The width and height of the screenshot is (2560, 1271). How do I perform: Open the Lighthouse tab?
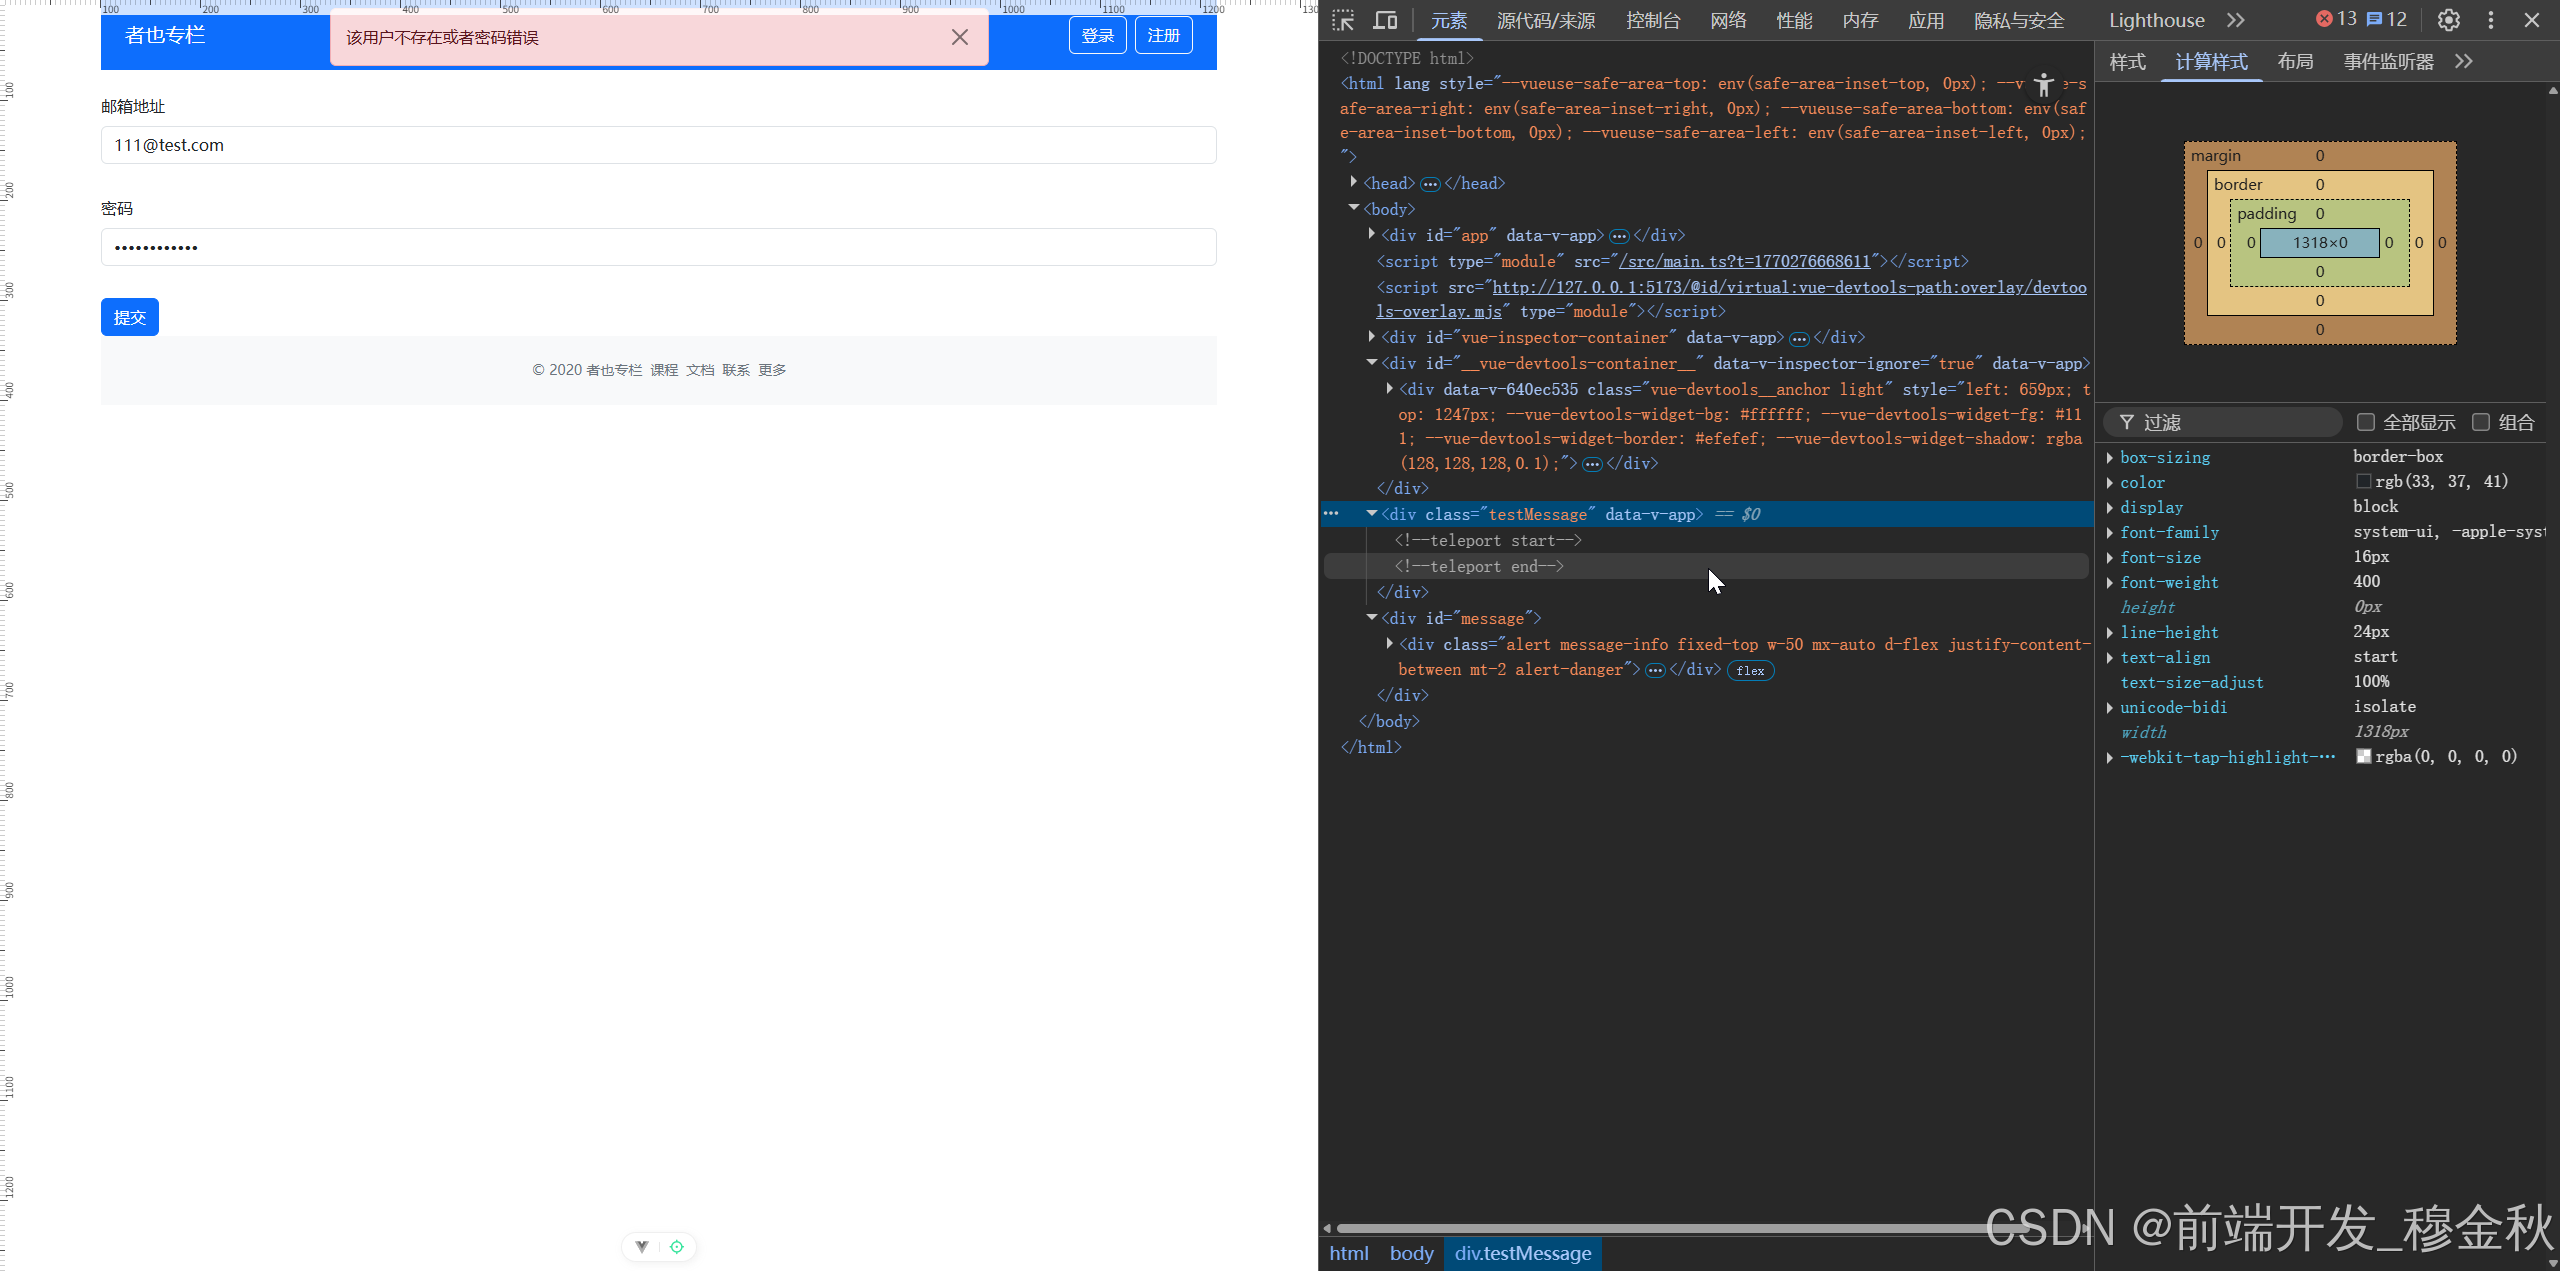coord(2157,20)
